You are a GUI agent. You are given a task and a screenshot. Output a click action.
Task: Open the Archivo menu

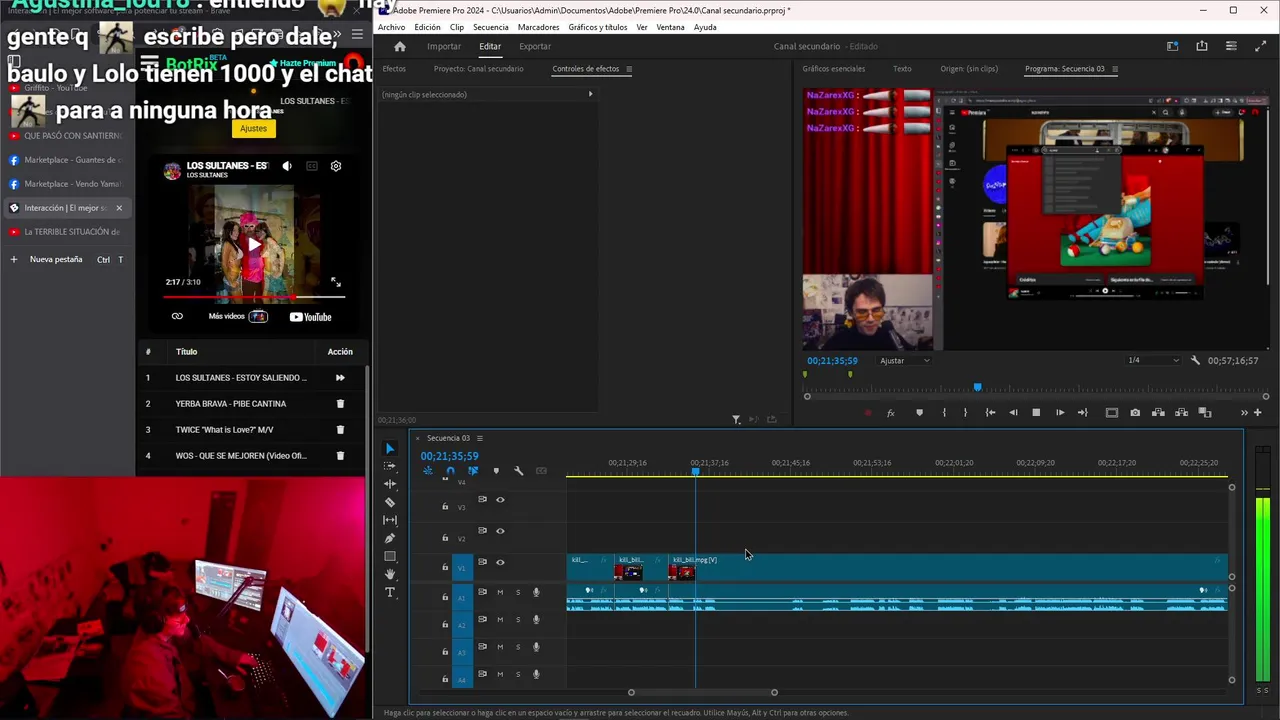click(392, 27)
